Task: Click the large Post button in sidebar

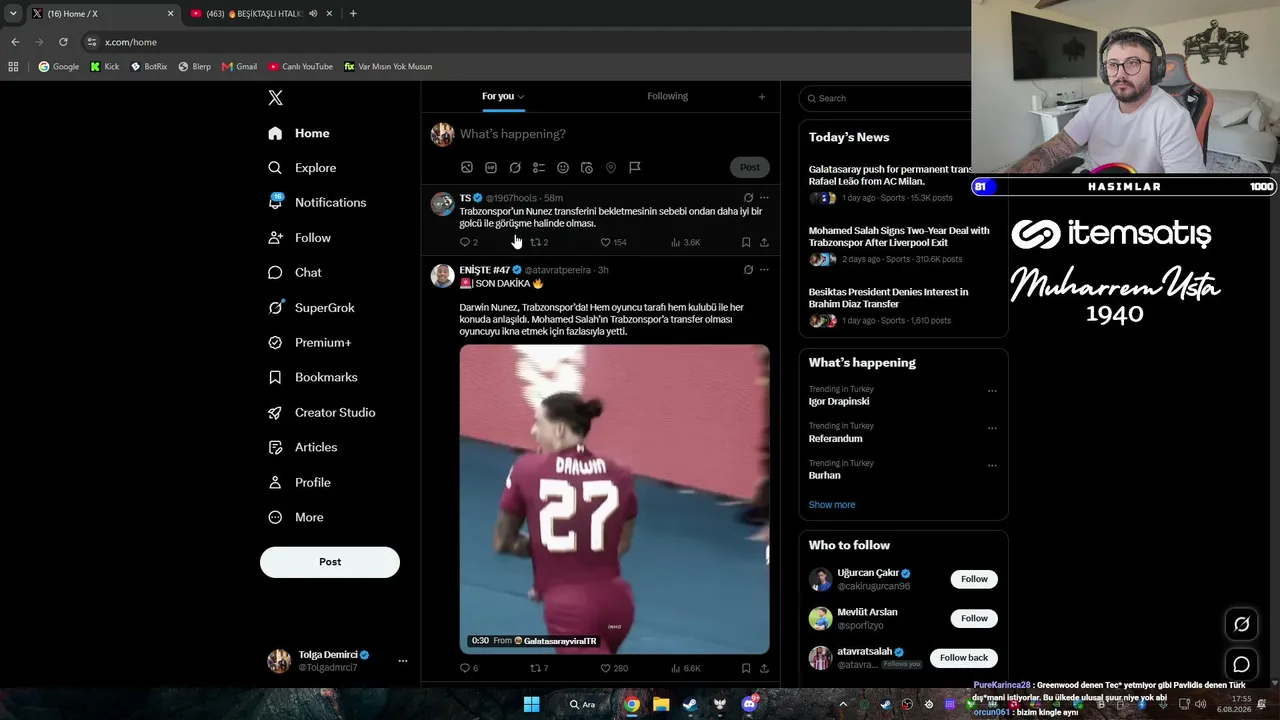Action: click(330, 562)
